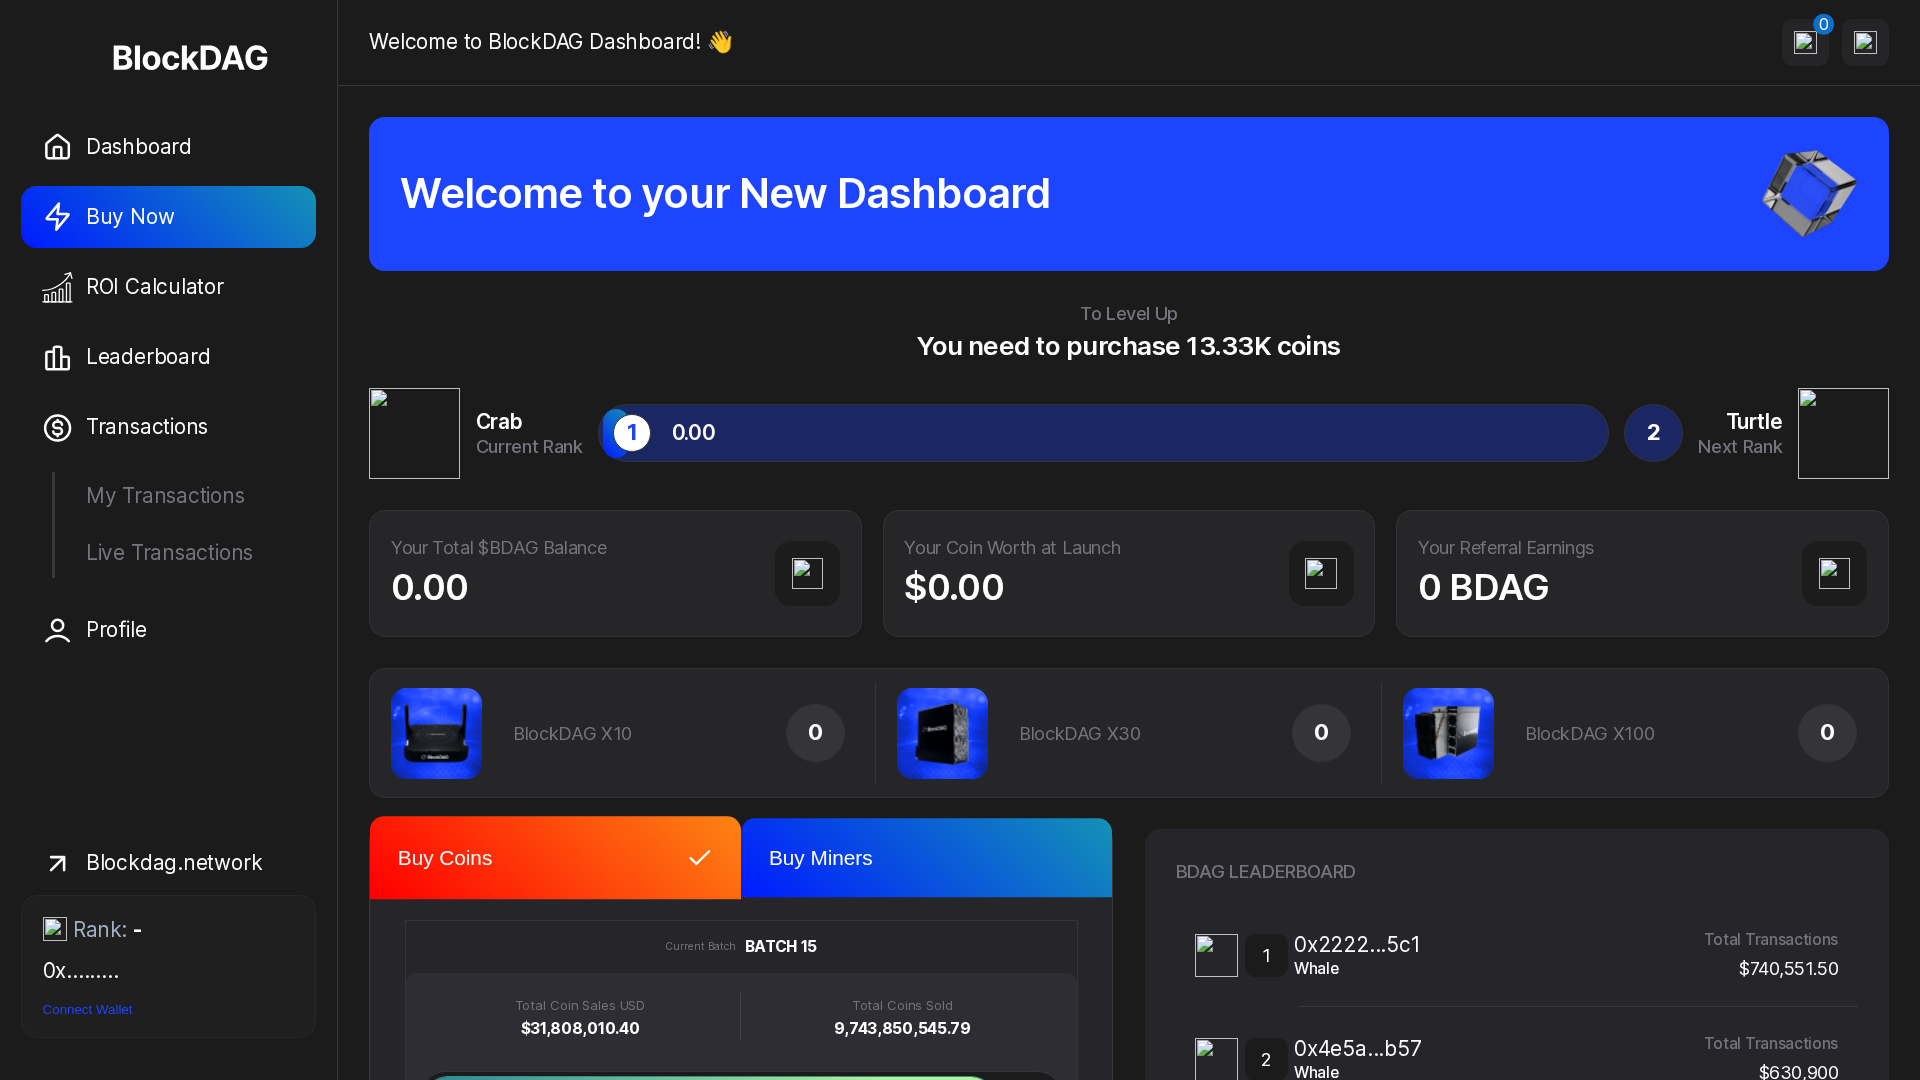Image resolution: width=1920 pixels, height=1080 pixels.
Task: Click the $740,551.50 total transactions value
Action: (x=1788, y=969)
